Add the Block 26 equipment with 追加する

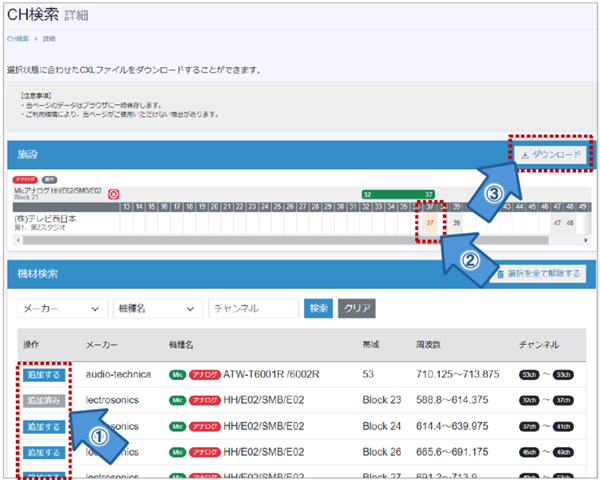click(x=44, y=453)
